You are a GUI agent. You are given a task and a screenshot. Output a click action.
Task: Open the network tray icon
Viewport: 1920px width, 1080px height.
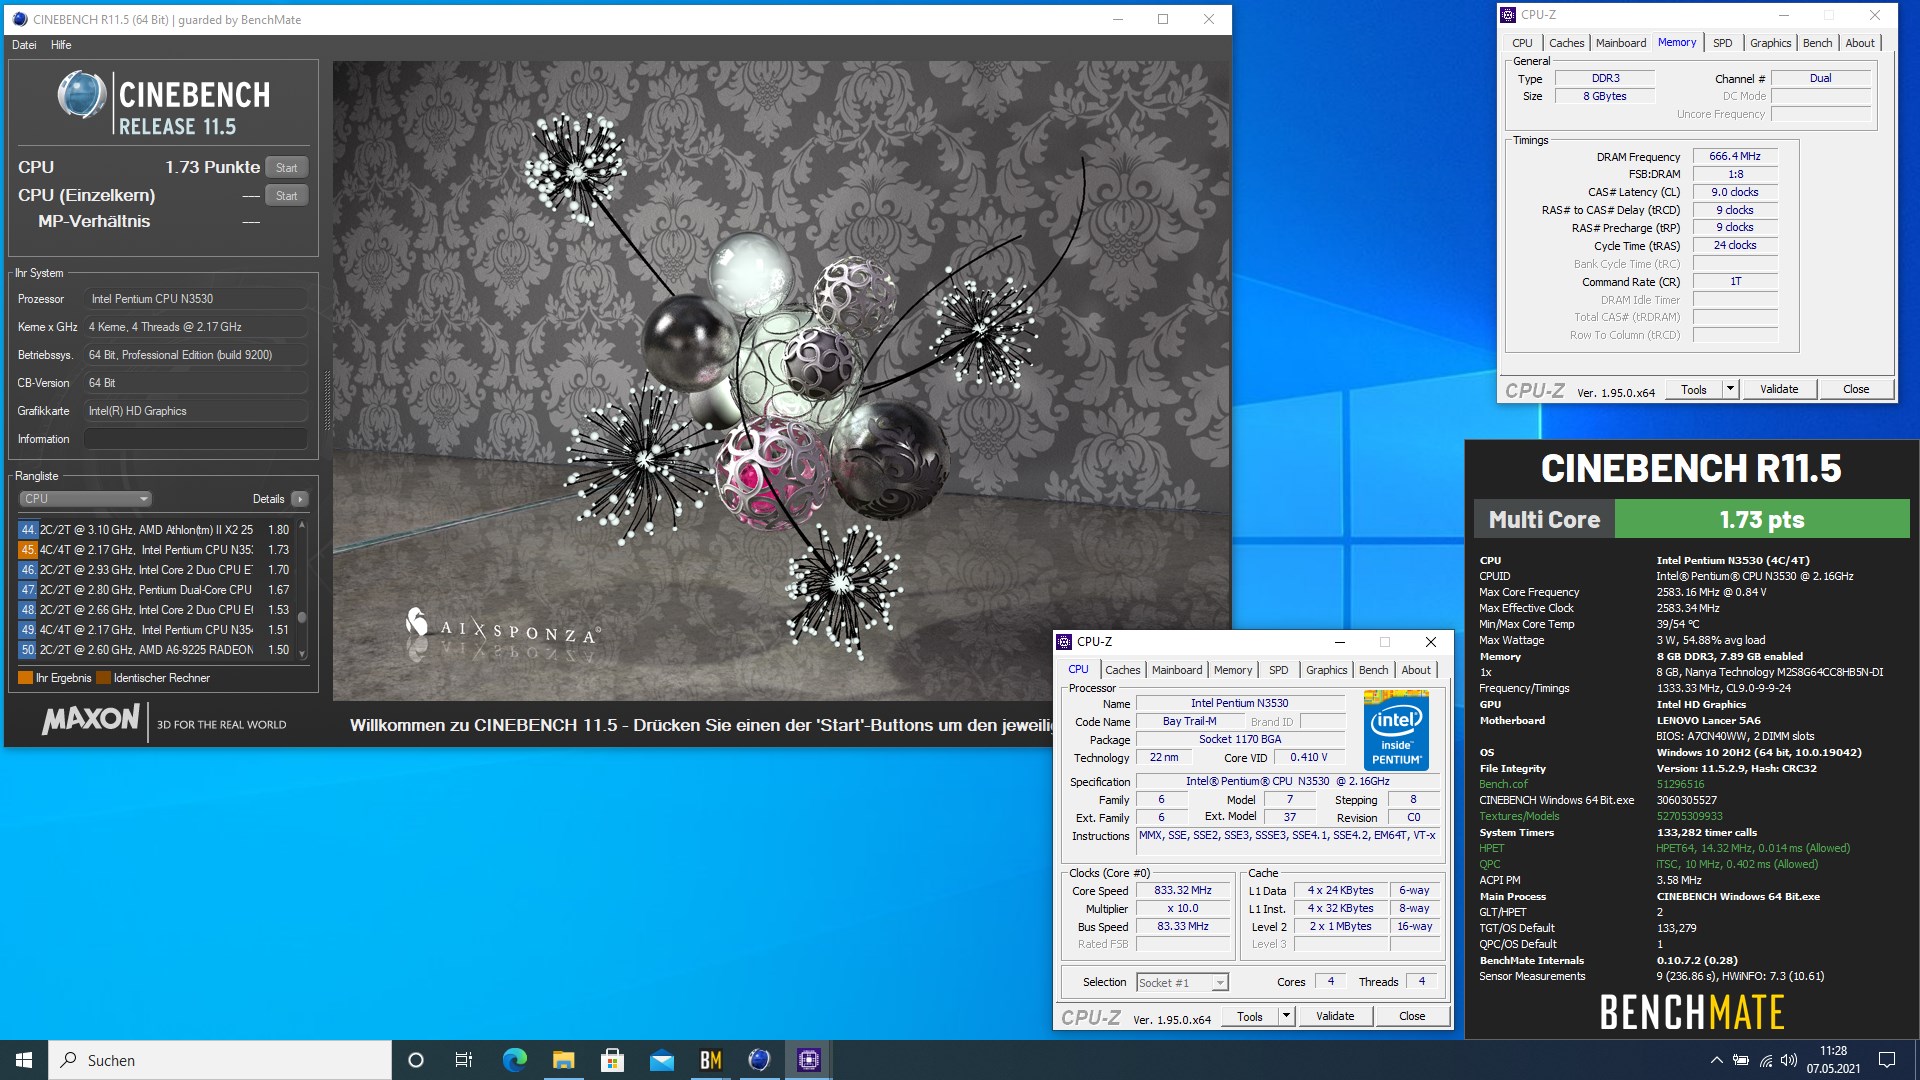click(x=1766, y=1060)
